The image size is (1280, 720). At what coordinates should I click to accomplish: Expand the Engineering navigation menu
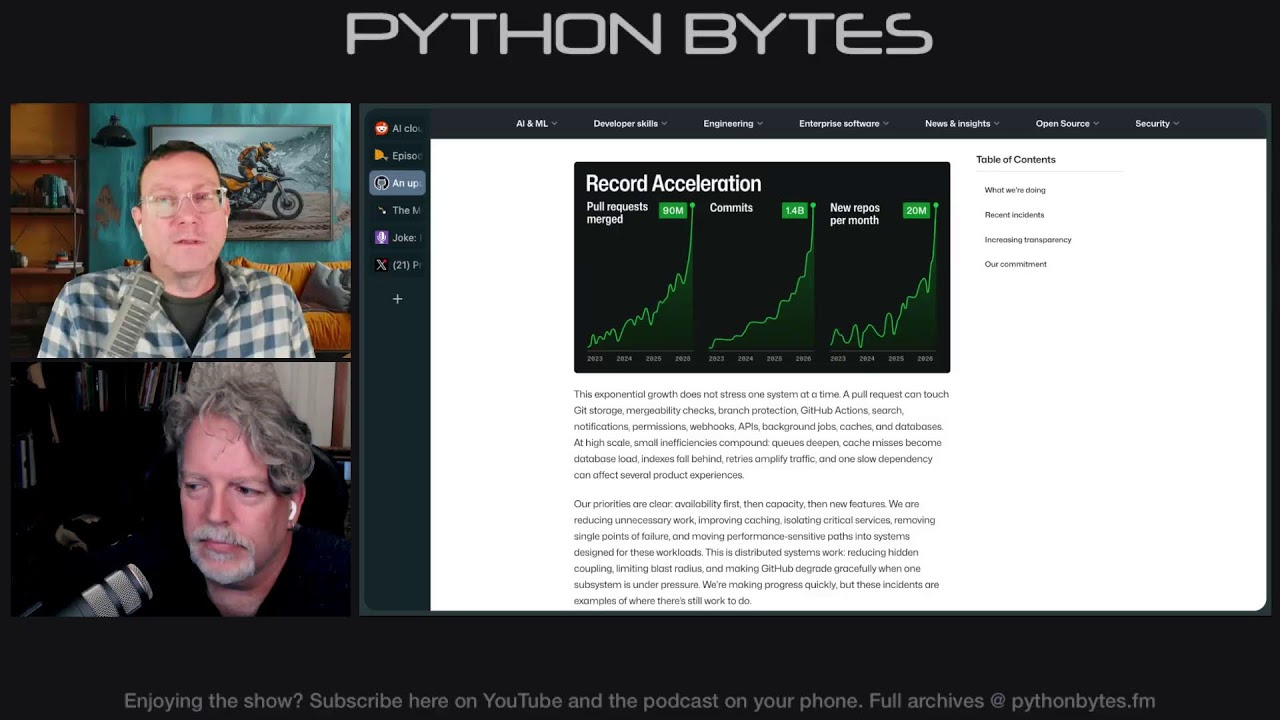click(733, 124)
